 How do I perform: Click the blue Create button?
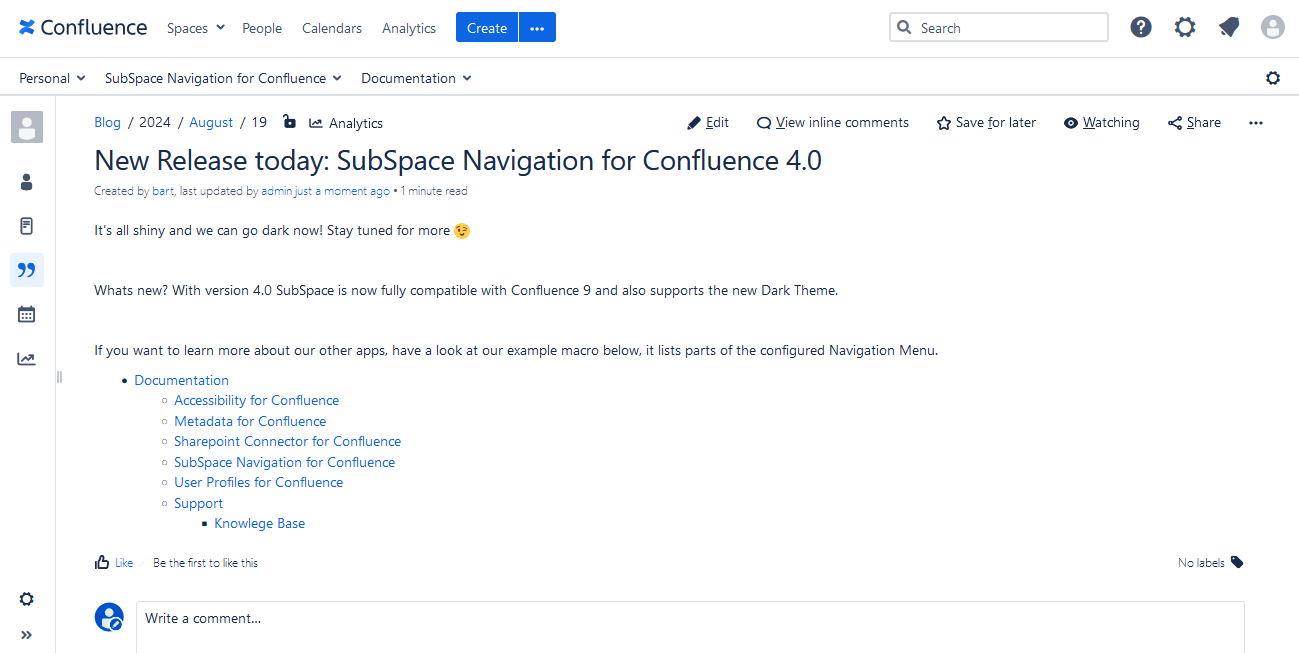pos(487,28)
